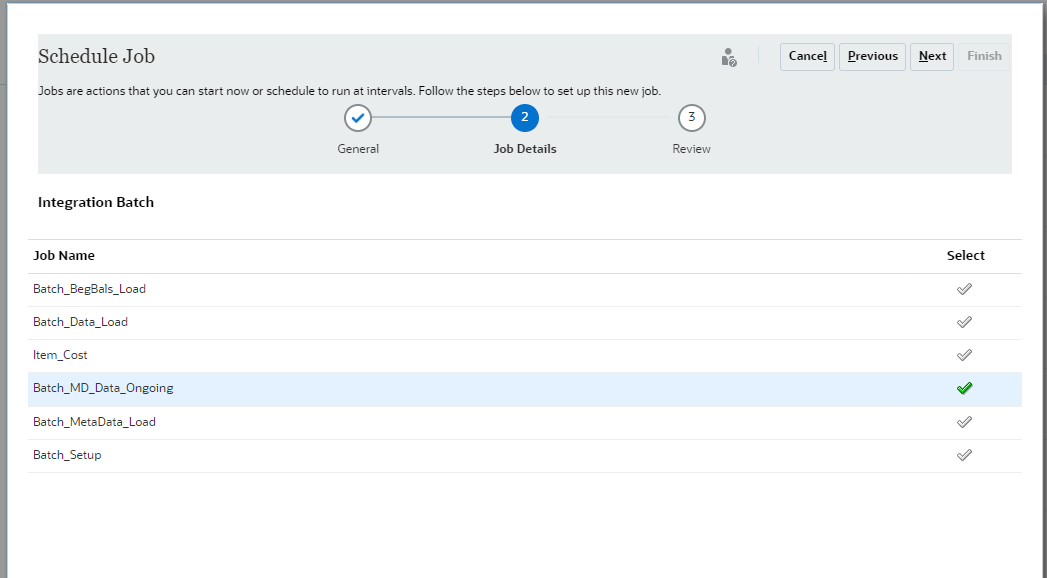Screen dimensions: 1047x578
Task: Select checkmark for Item_Cost job
Action: point(964,355)
